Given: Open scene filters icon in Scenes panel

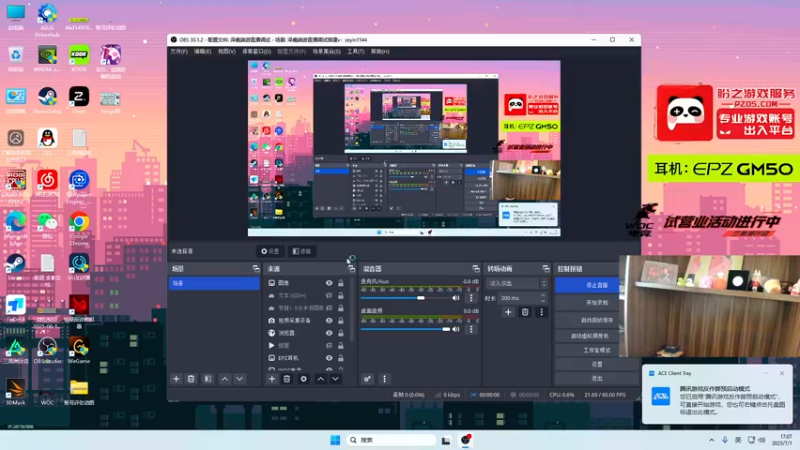Looking at the screenshot, I should (x=208, y=379).
